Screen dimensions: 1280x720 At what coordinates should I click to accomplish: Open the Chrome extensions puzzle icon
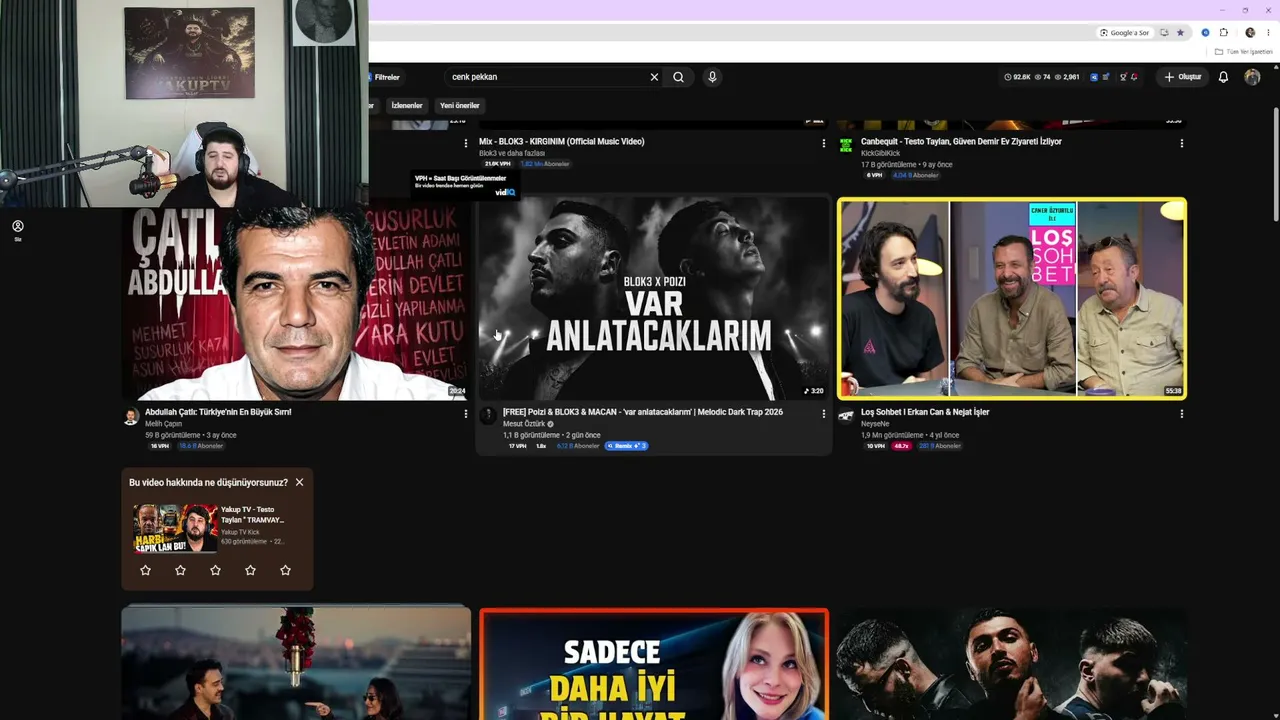tap(1223, 33)
